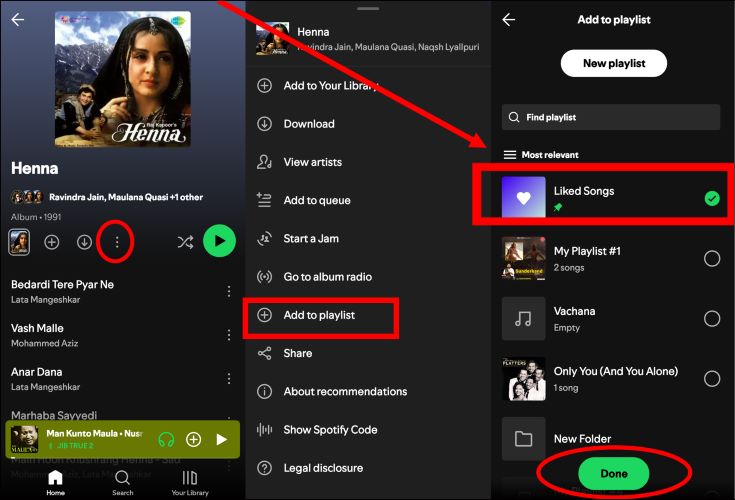Open artists Ravindra Jain, Maulana Quasi link
The width and height of the screenshot is (735, 500).
(x=126, y=197)
